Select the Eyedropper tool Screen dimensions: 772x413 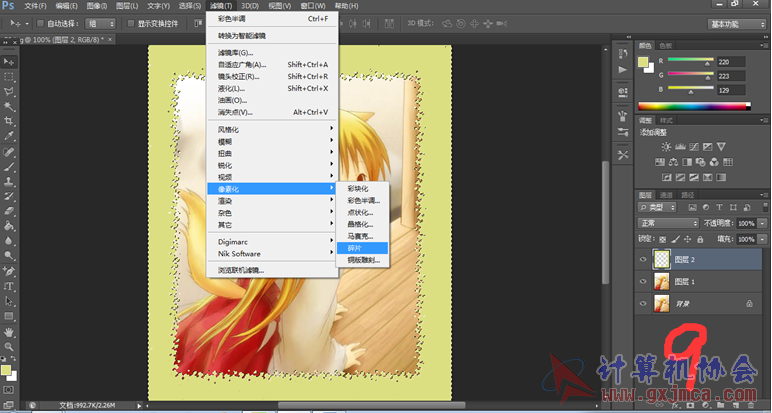click(9, 136)
